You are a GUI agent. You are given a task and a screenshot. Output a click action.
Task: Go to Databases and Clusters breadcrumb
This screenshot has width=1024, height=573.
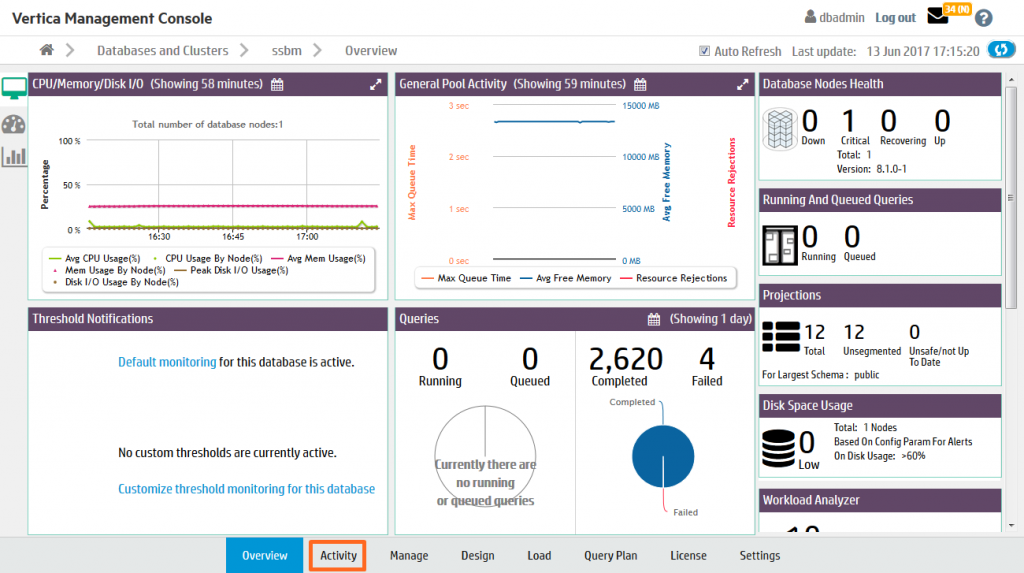coord(163,50)
